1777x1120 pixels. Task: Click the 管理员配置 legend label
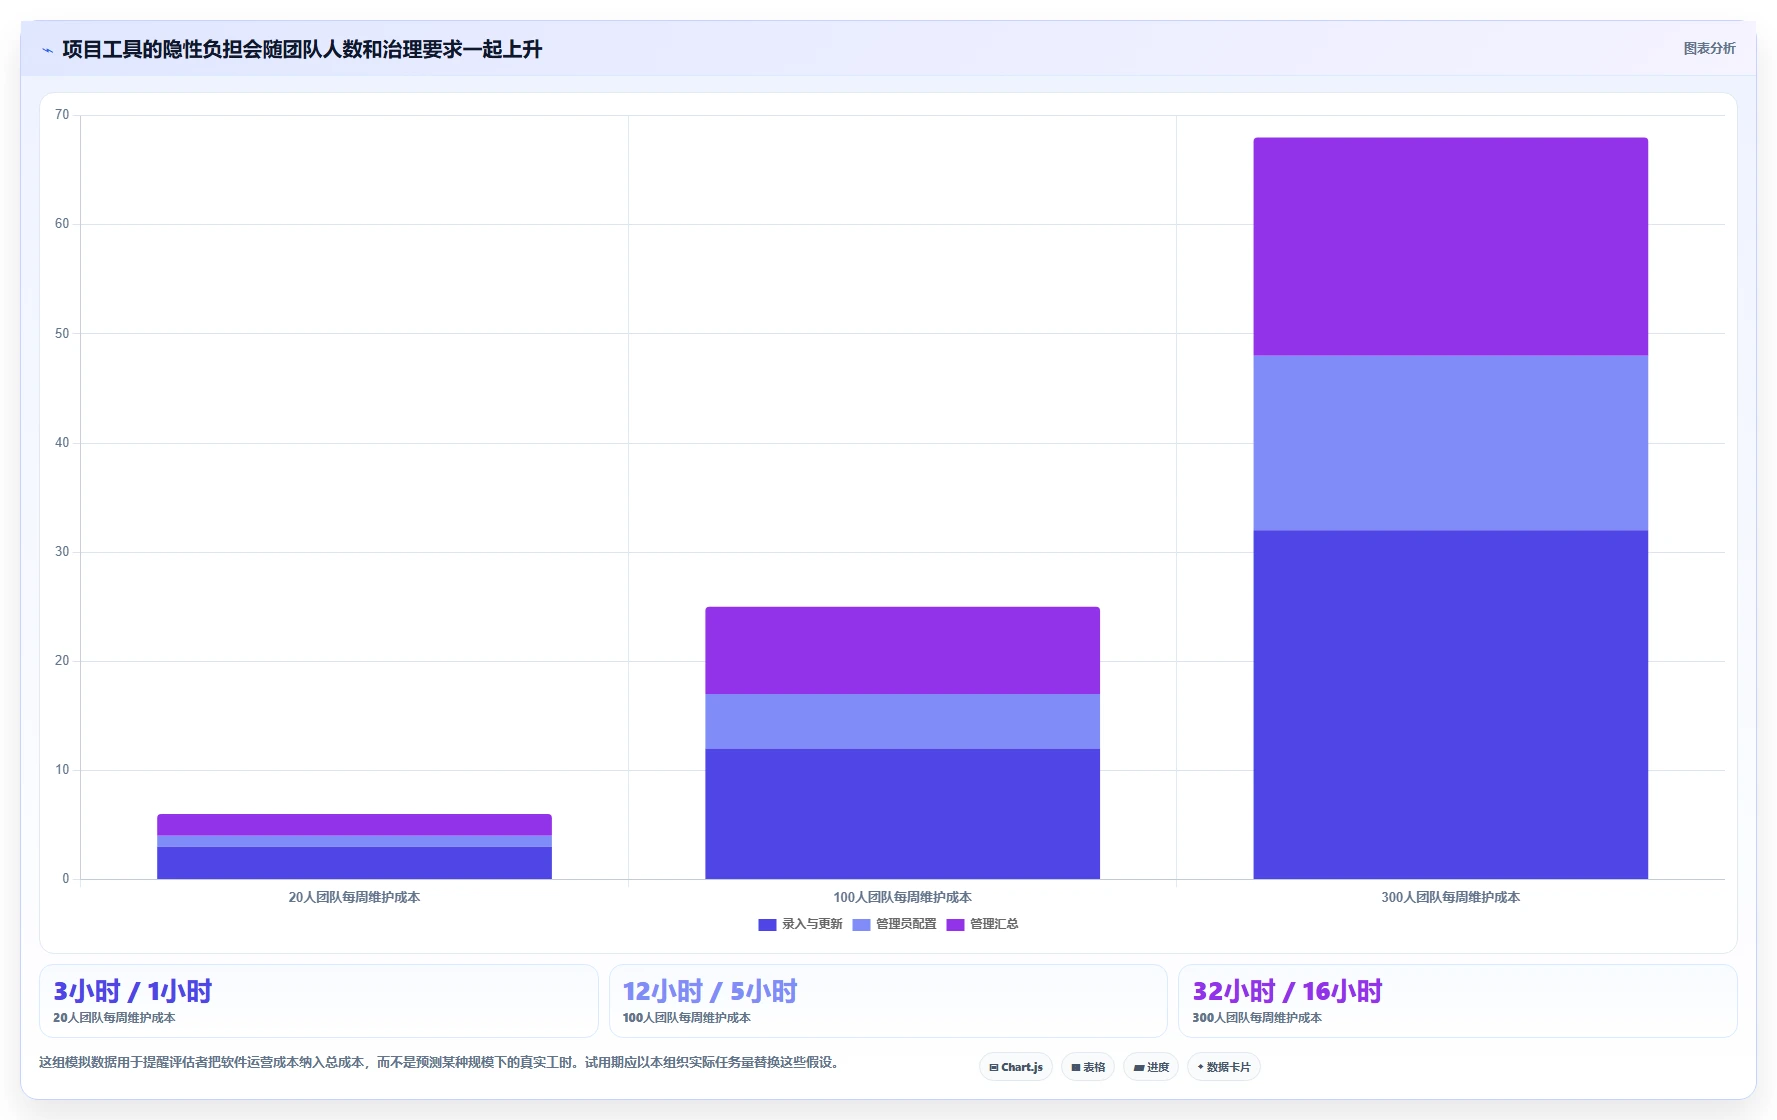[x=906, y=924]
